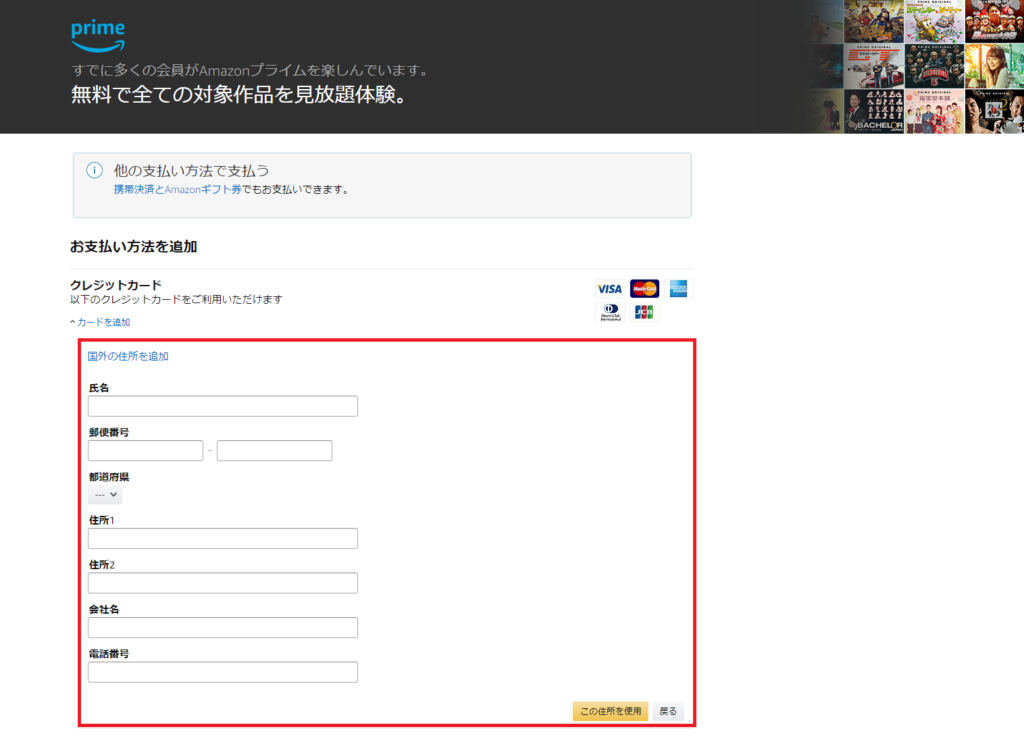Click the Diners Club International icon
Image resolution: width=1024 pixels, height=744 pixels.
pos(609,311)
